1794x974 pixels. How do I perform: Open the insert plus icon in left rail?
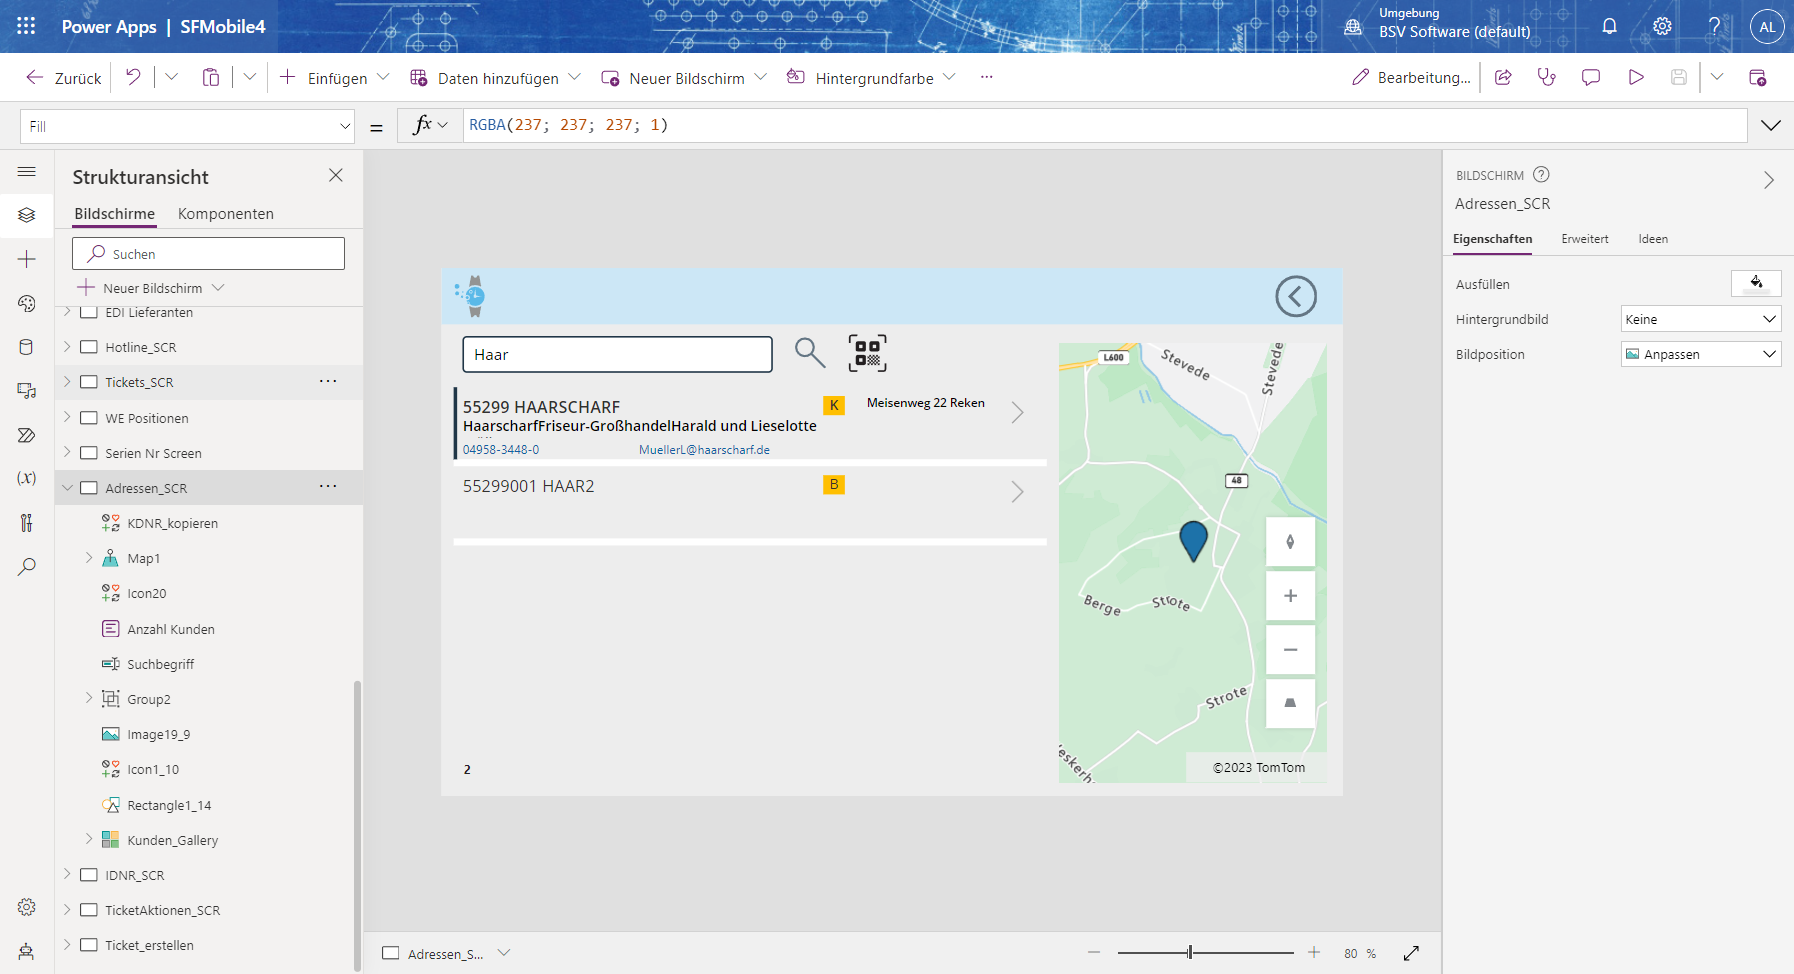[x=27, y=259]
